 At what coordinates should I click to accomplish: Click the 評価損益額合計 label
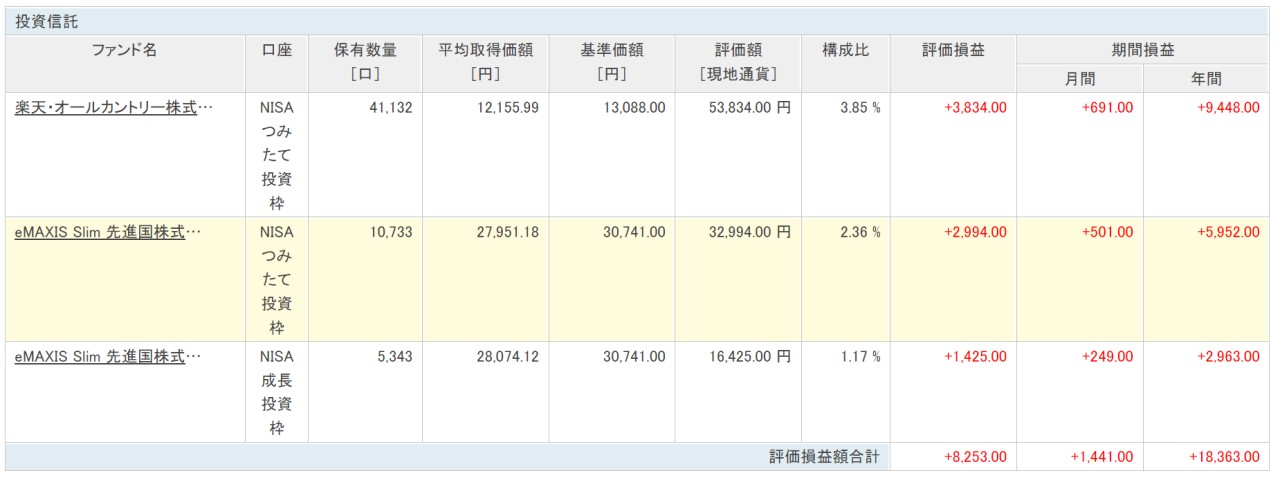click(824, 457)
